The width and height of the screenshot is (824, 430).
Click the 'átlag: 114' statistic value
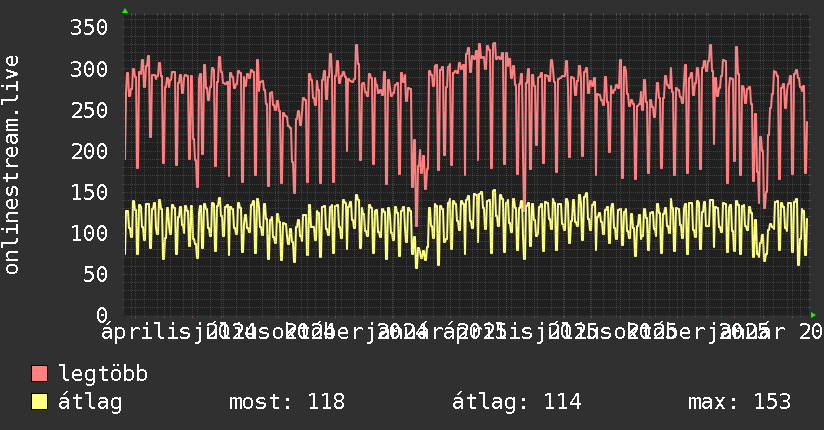(517, 402)
